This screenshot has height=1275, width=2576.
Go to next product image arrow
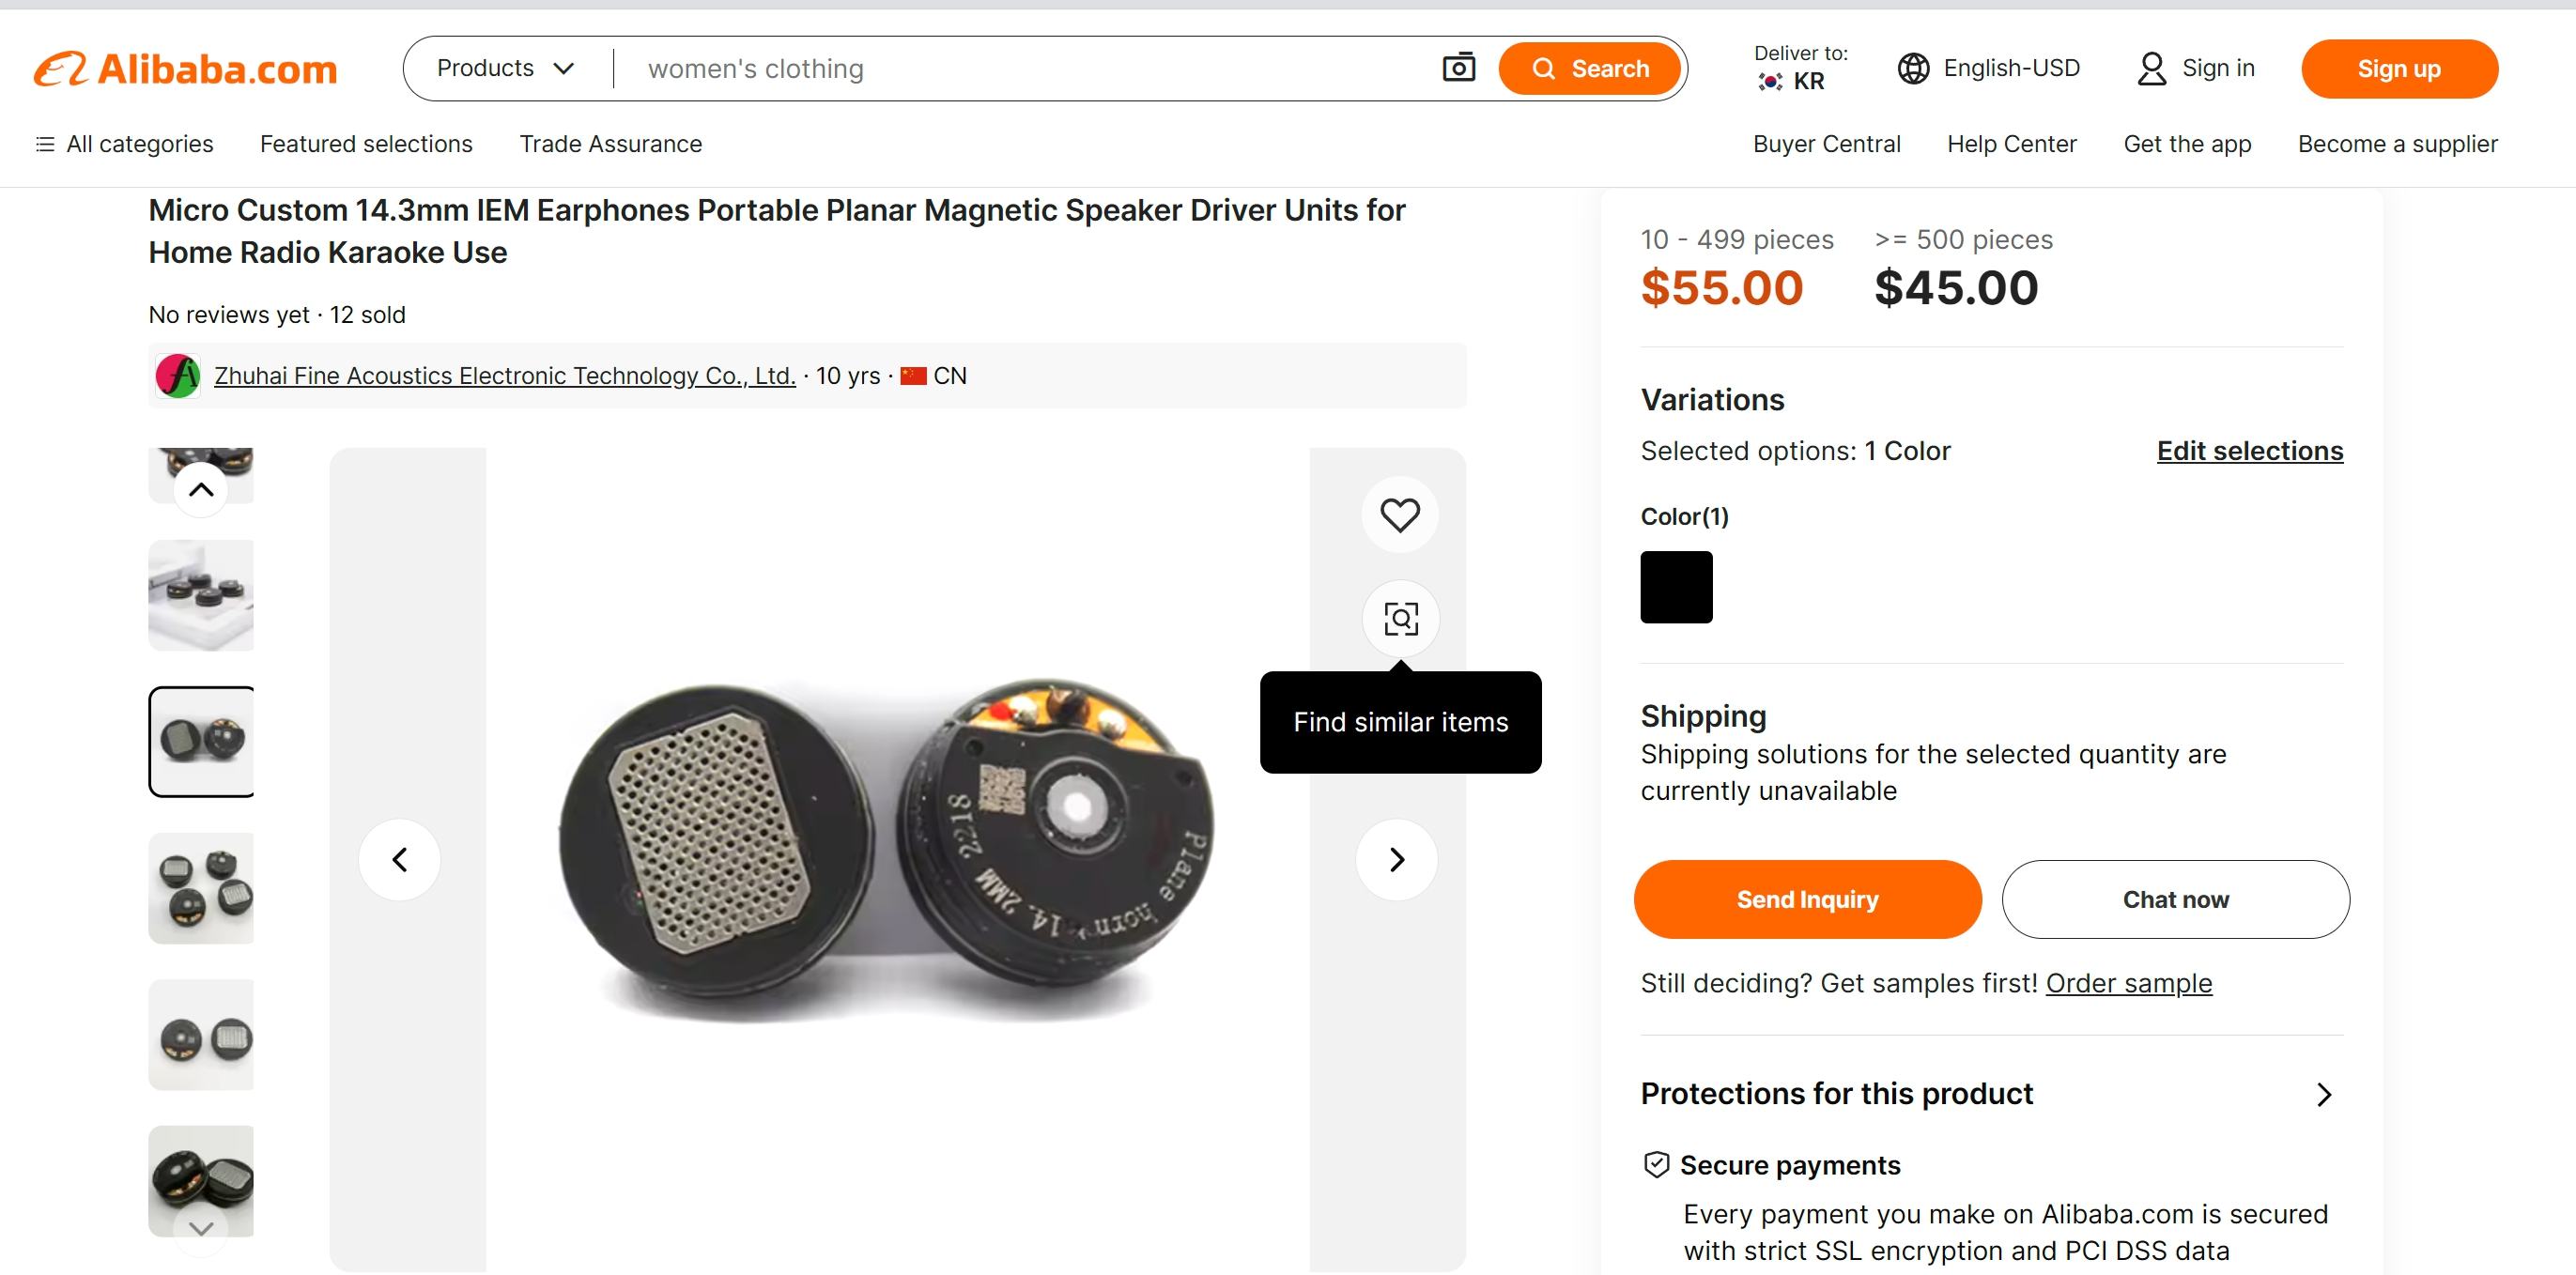tap(1397, 859)
